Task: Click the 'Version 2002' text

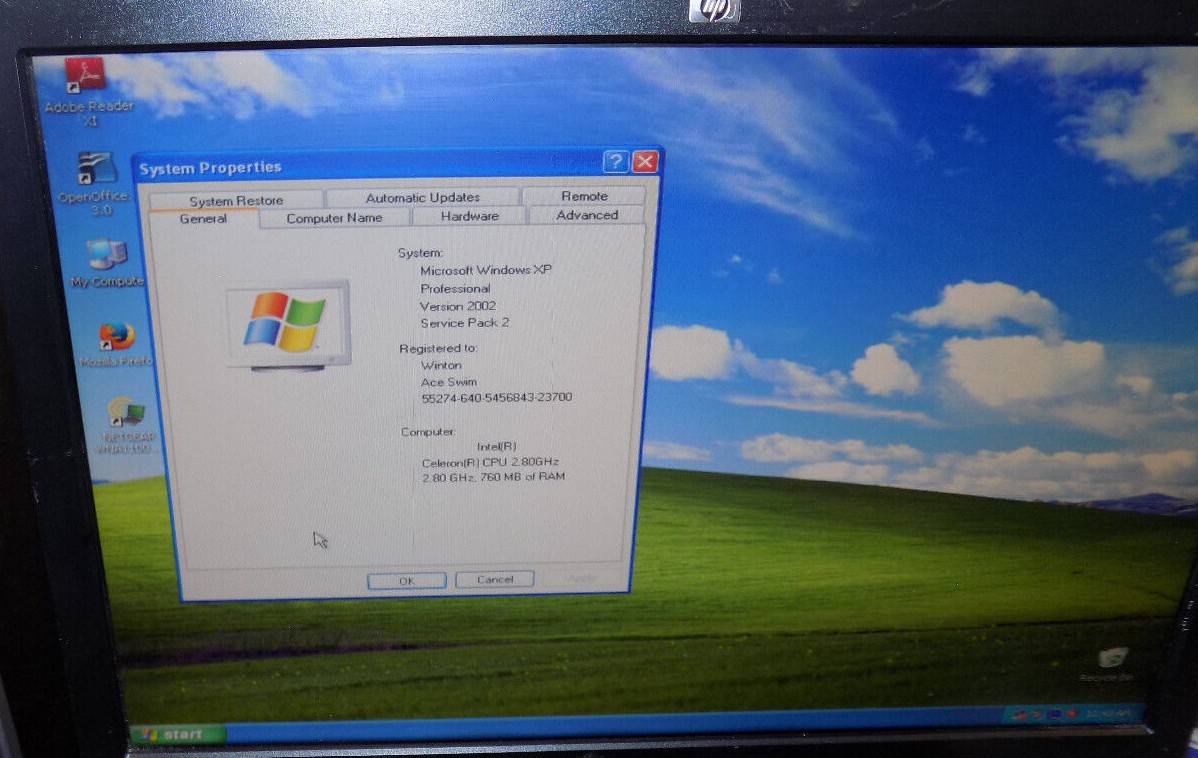Action: [x=458, y=306]
